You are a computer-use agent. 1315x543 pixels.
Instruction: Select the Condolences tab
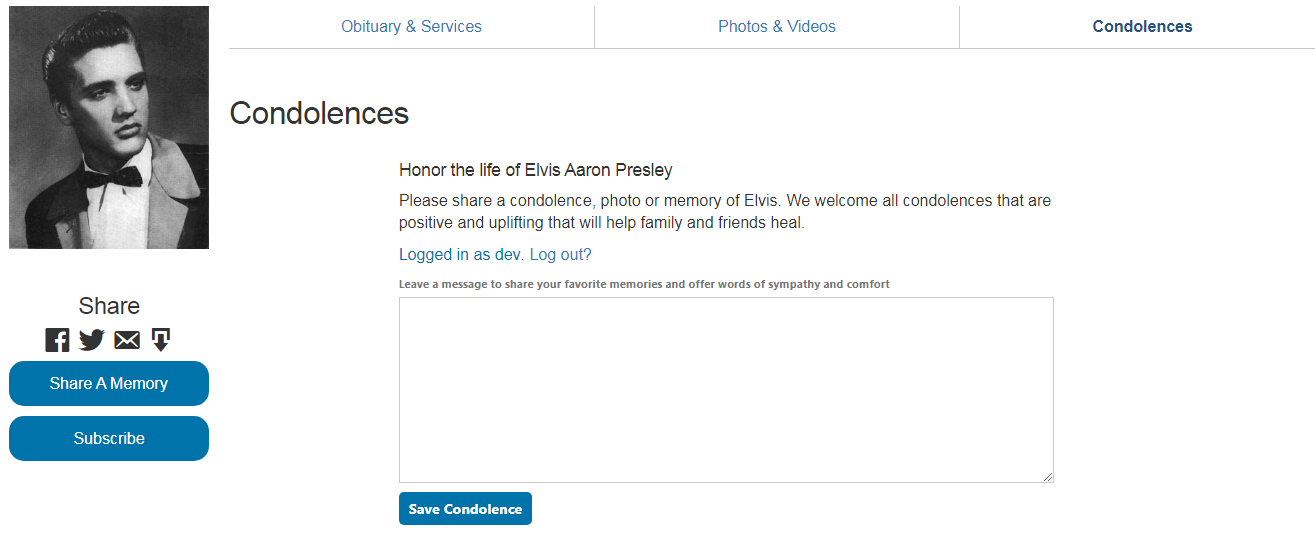[1142, 27]
